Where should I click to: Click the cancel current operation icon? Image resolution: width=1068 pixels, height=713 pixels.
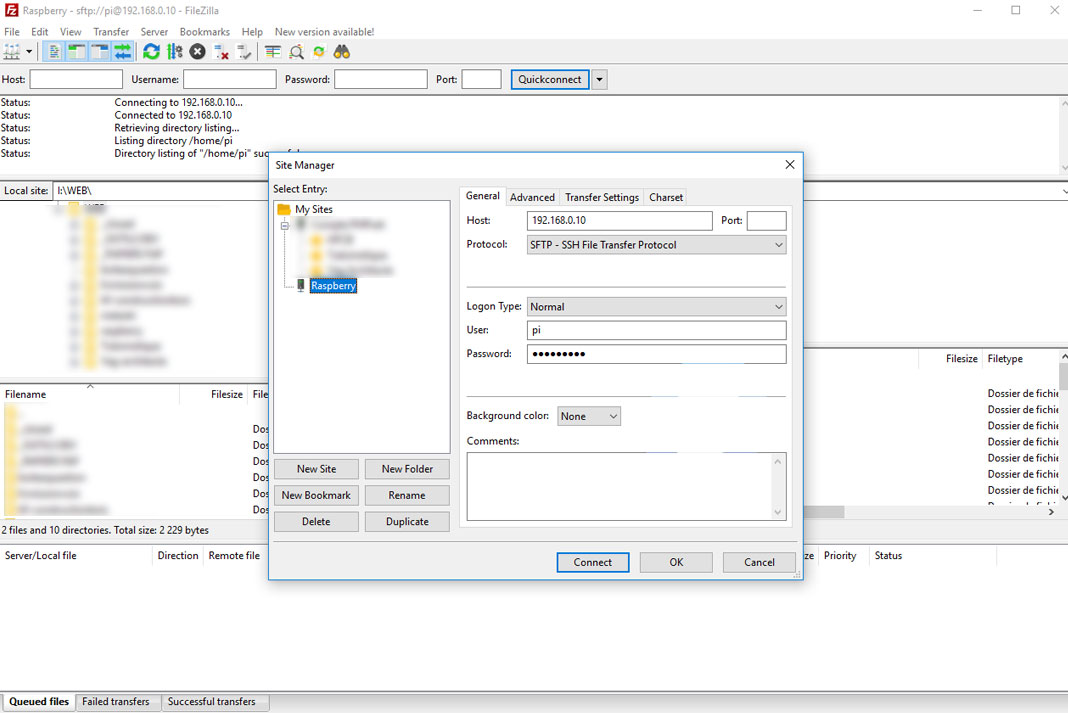click(x=198, y=52)
